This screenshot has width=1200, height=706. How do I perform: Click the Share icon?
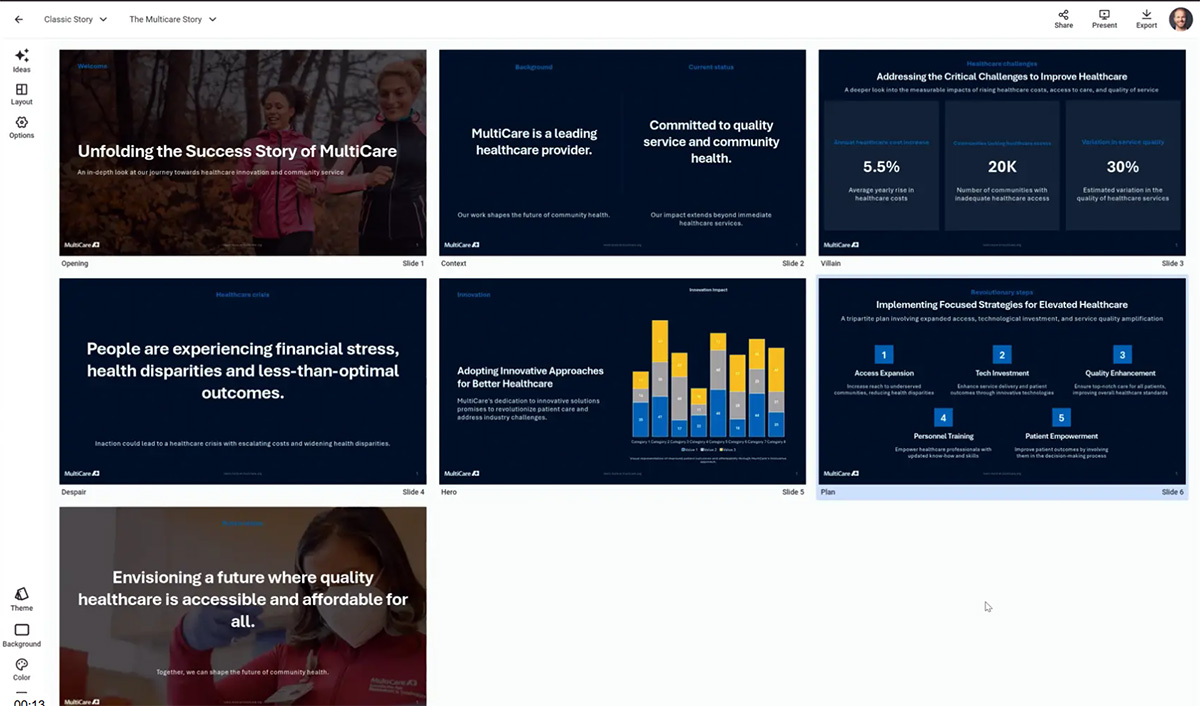pyautogui.click(x=1063, y=16)
